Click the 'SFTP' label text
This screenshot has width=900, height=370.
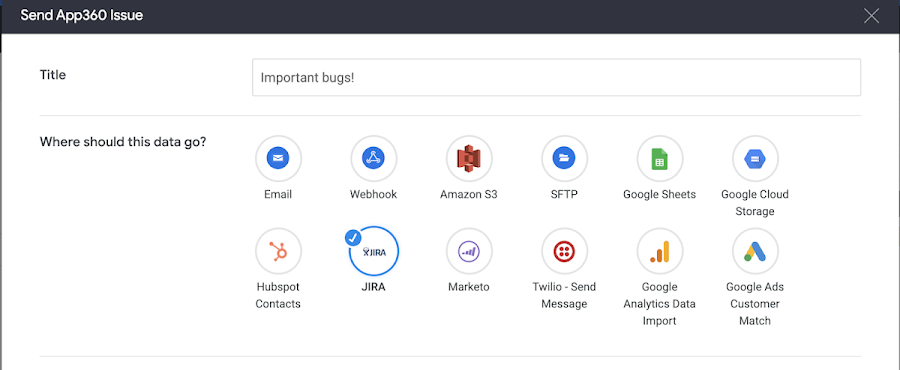point(564,194)
